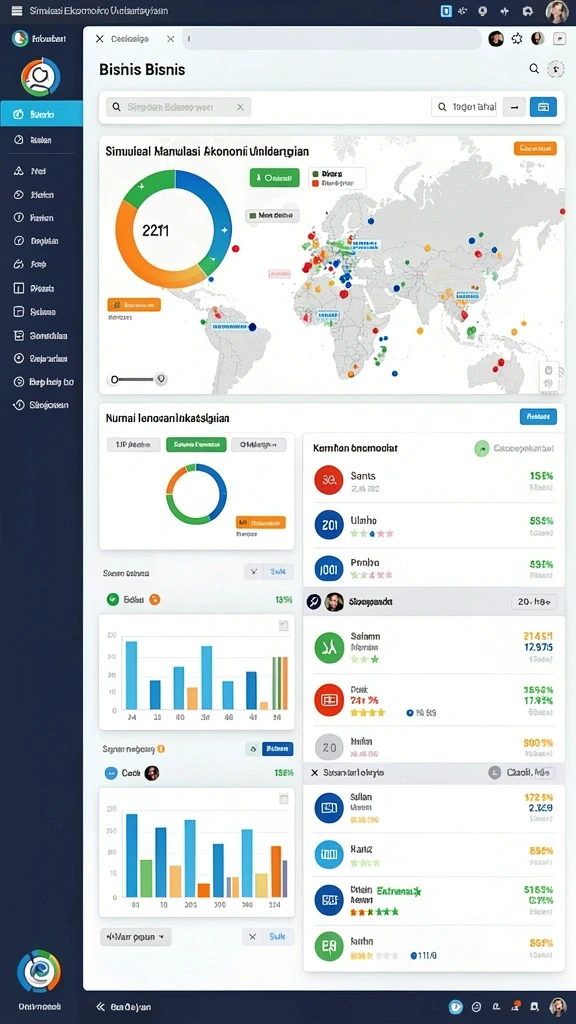The height and width of the screenshot is (1024, 576).
Task: Click the blue card icon button in search bar
Action: tap(543, 106)
